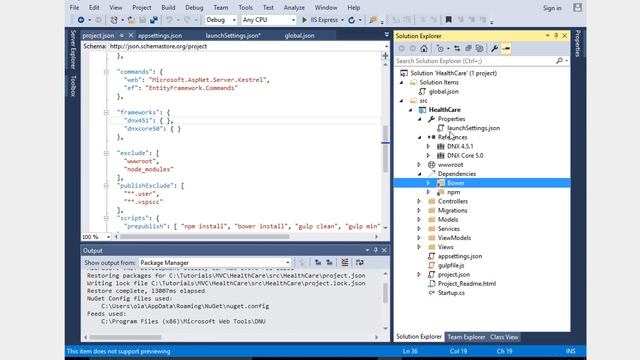
Task: Click the Browser Refresh icon
Action: tap(351, 20)
